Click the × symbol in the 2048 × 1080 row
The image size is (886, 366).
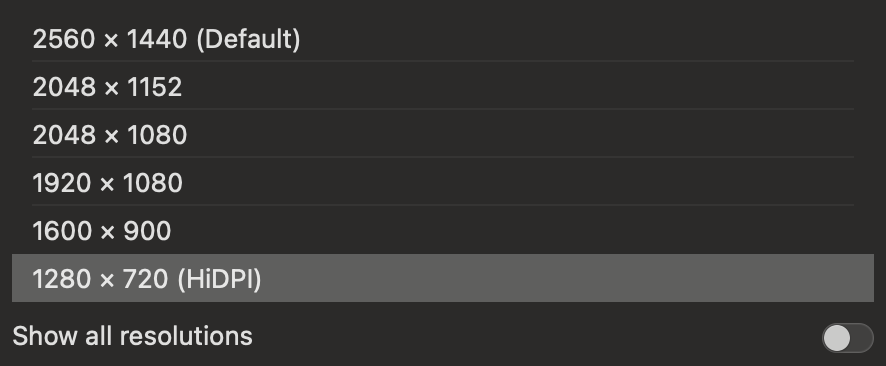[x=112, y=136]
